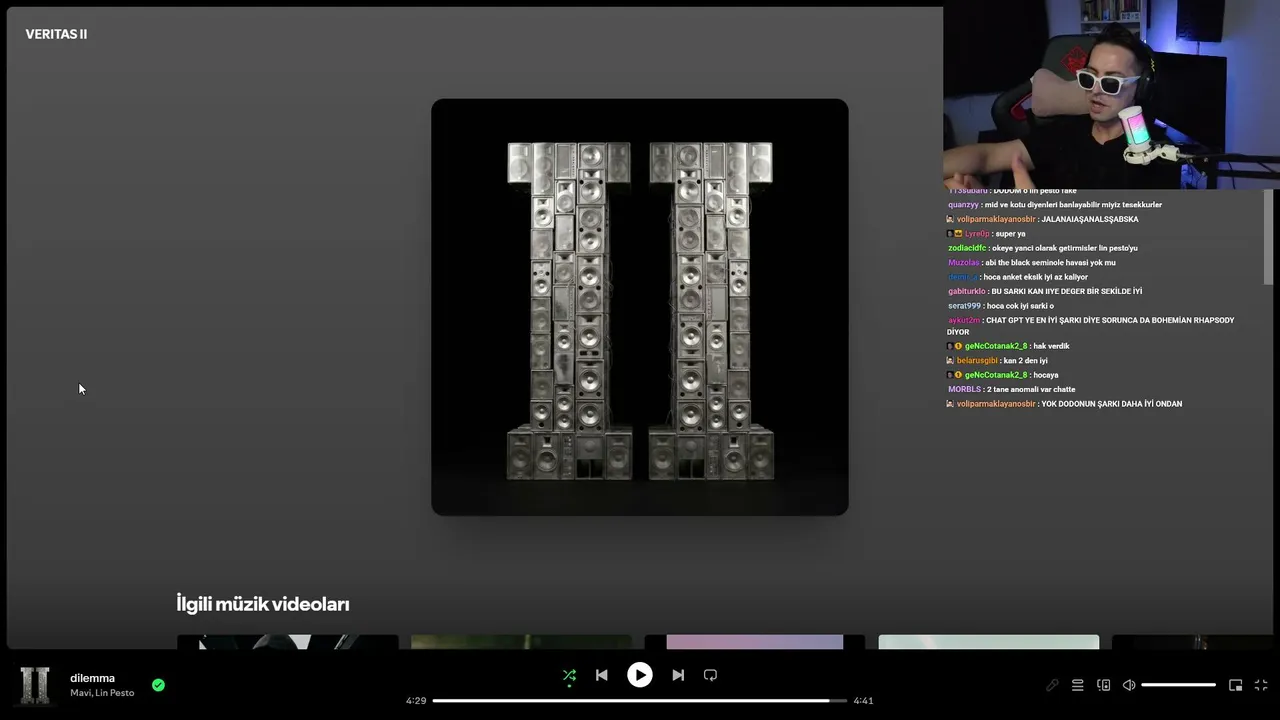Open the song title dilemma

point(92,678)
